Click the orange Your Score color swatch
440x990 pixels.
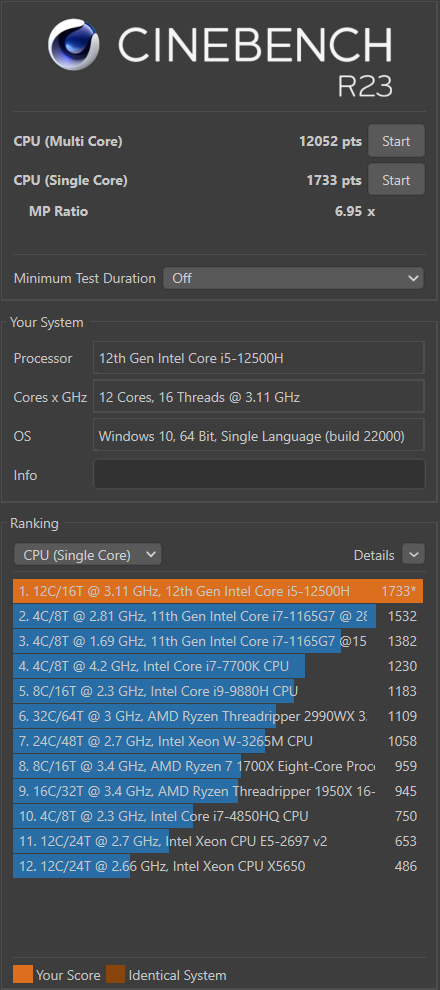[x=23, y=974]
